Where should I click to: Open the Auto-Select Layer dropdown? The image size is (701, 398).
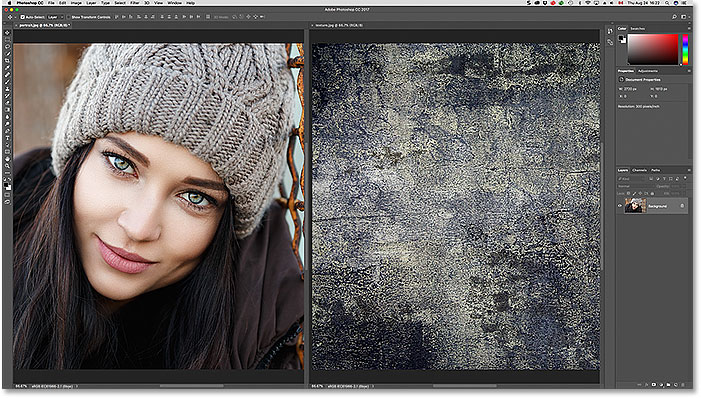pos(55,17)
